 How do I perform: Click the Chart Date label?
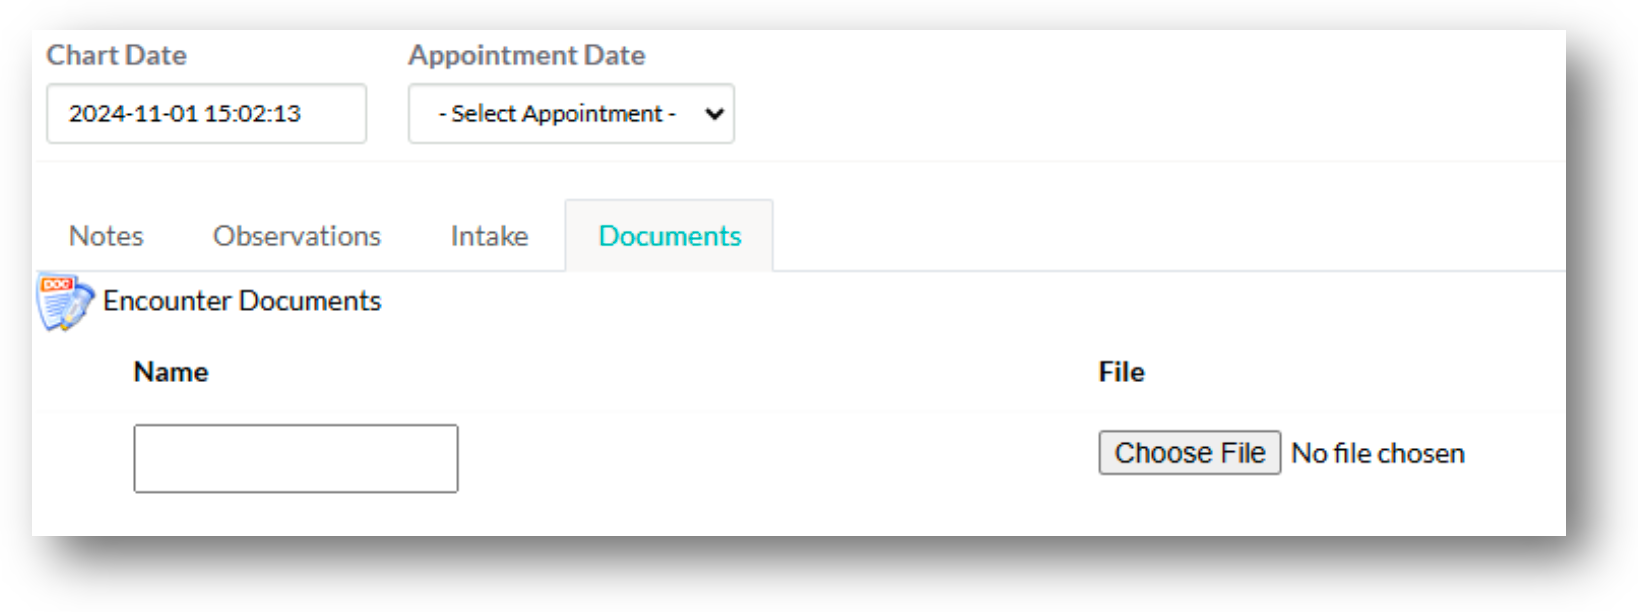click(116, 55)
